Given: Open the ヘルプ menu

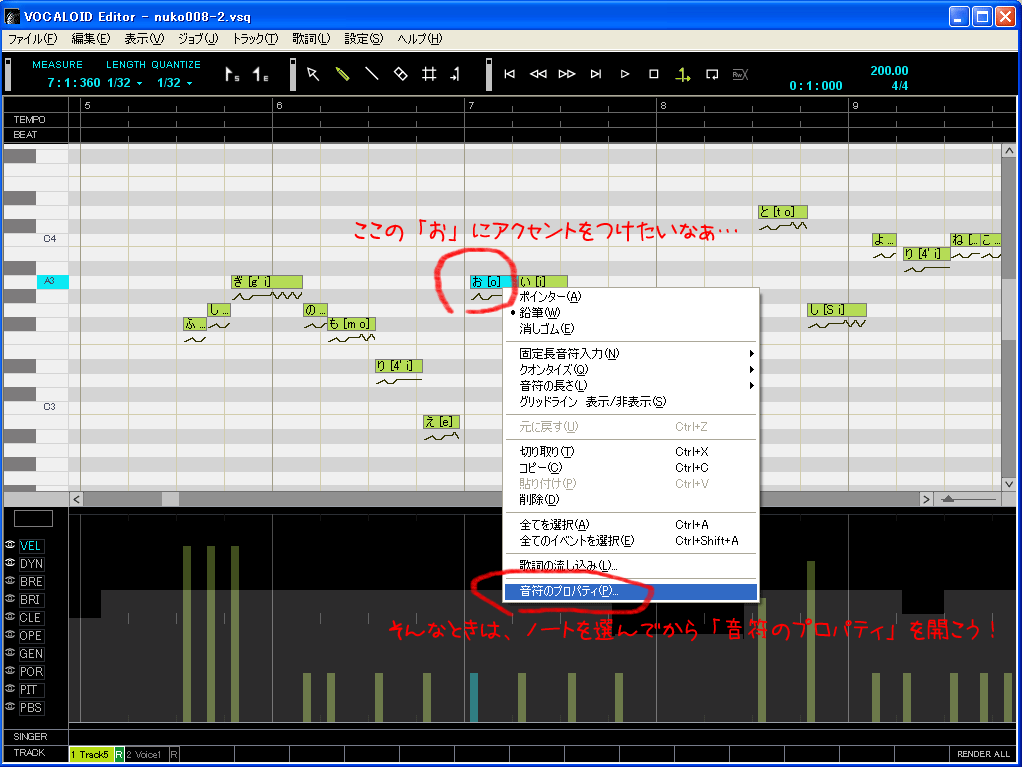Looking at the screenshot, I should point(419,39).
